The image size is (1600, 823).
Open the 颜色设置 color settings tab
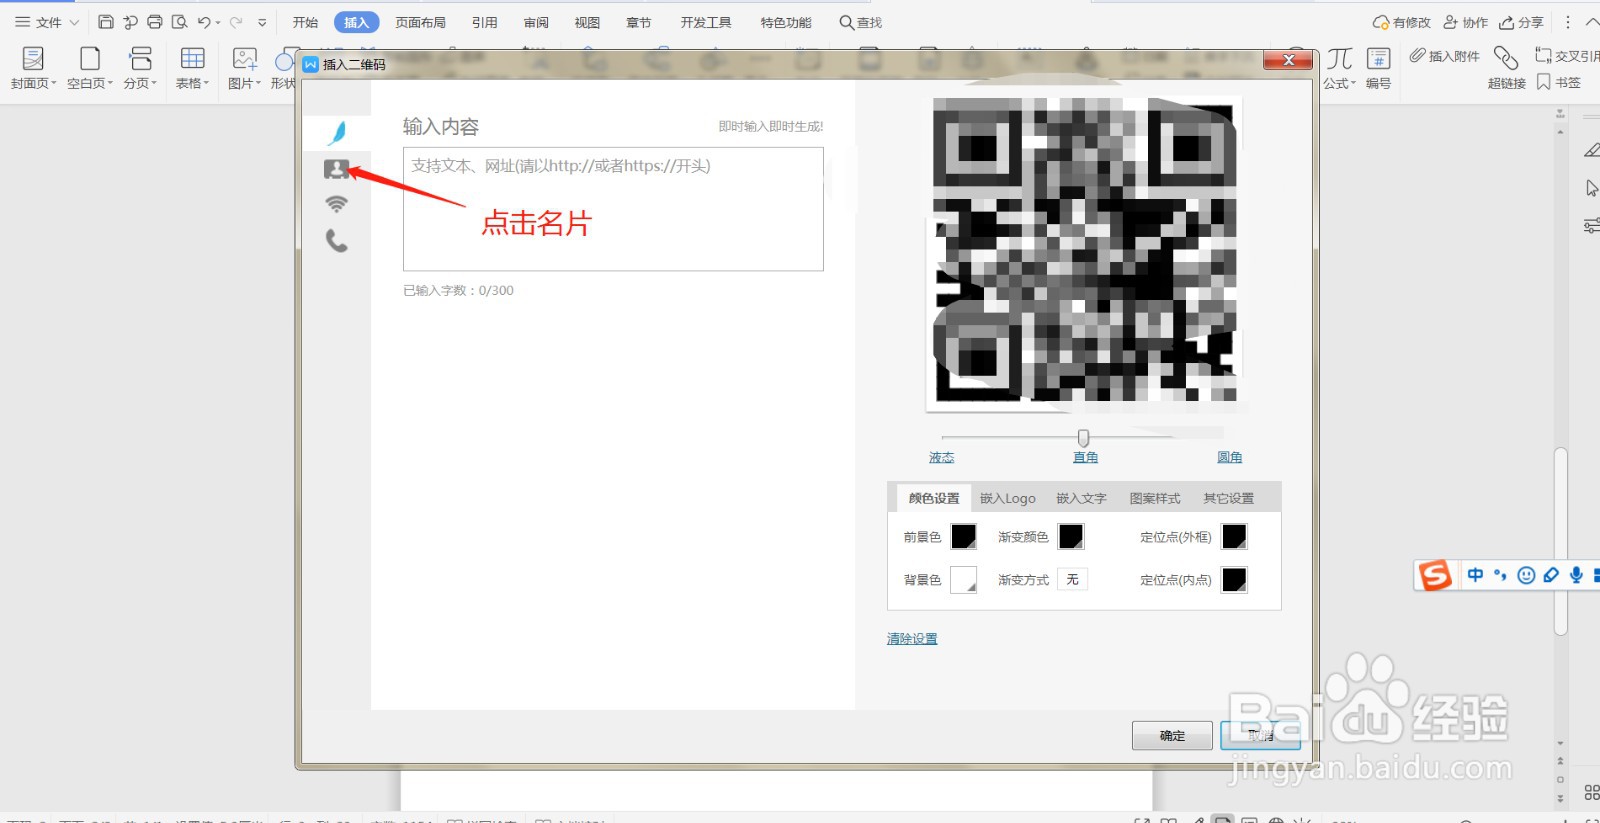coord(934,498)
